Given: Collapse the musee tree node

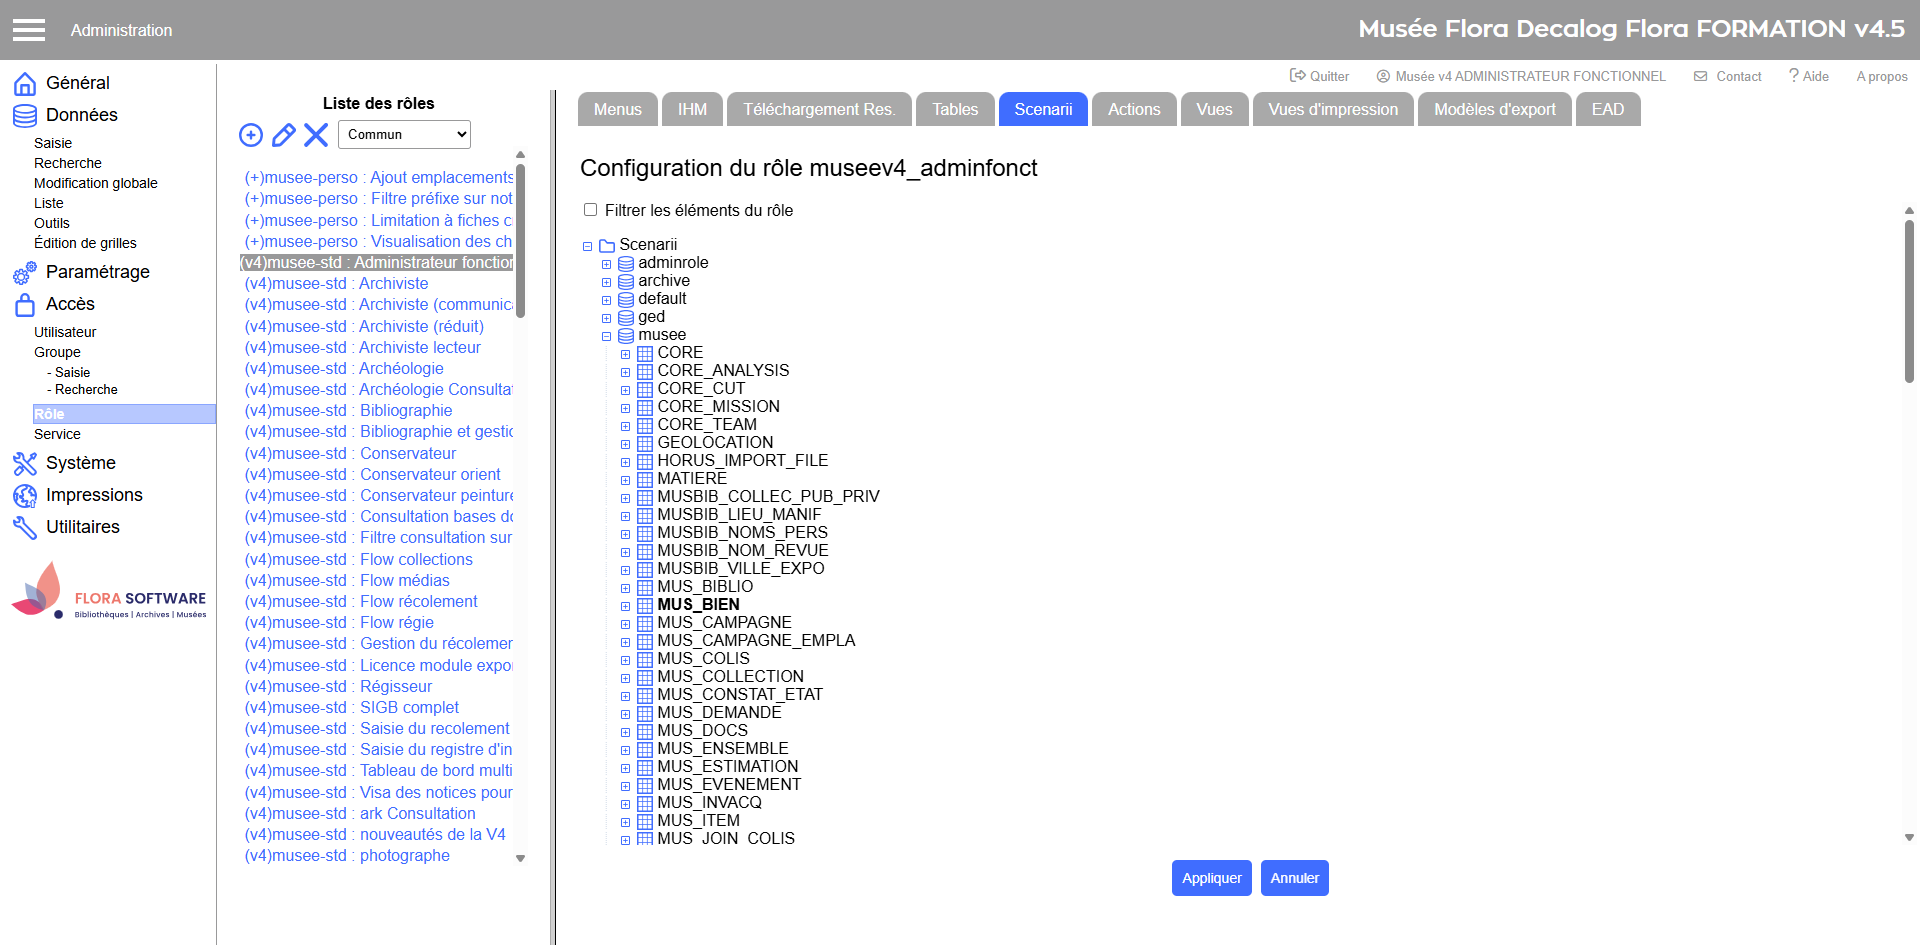Looking at the screenshot, I should (606, 336).
